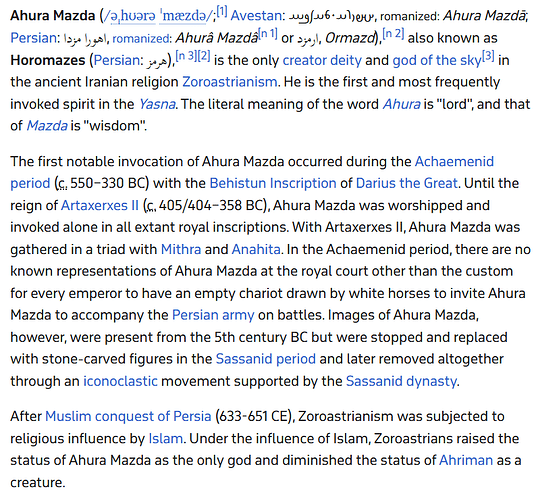Screen dimensions: 534x500
Task: Click citation reference [1] after pronunciation
Action: pos(222,12)
